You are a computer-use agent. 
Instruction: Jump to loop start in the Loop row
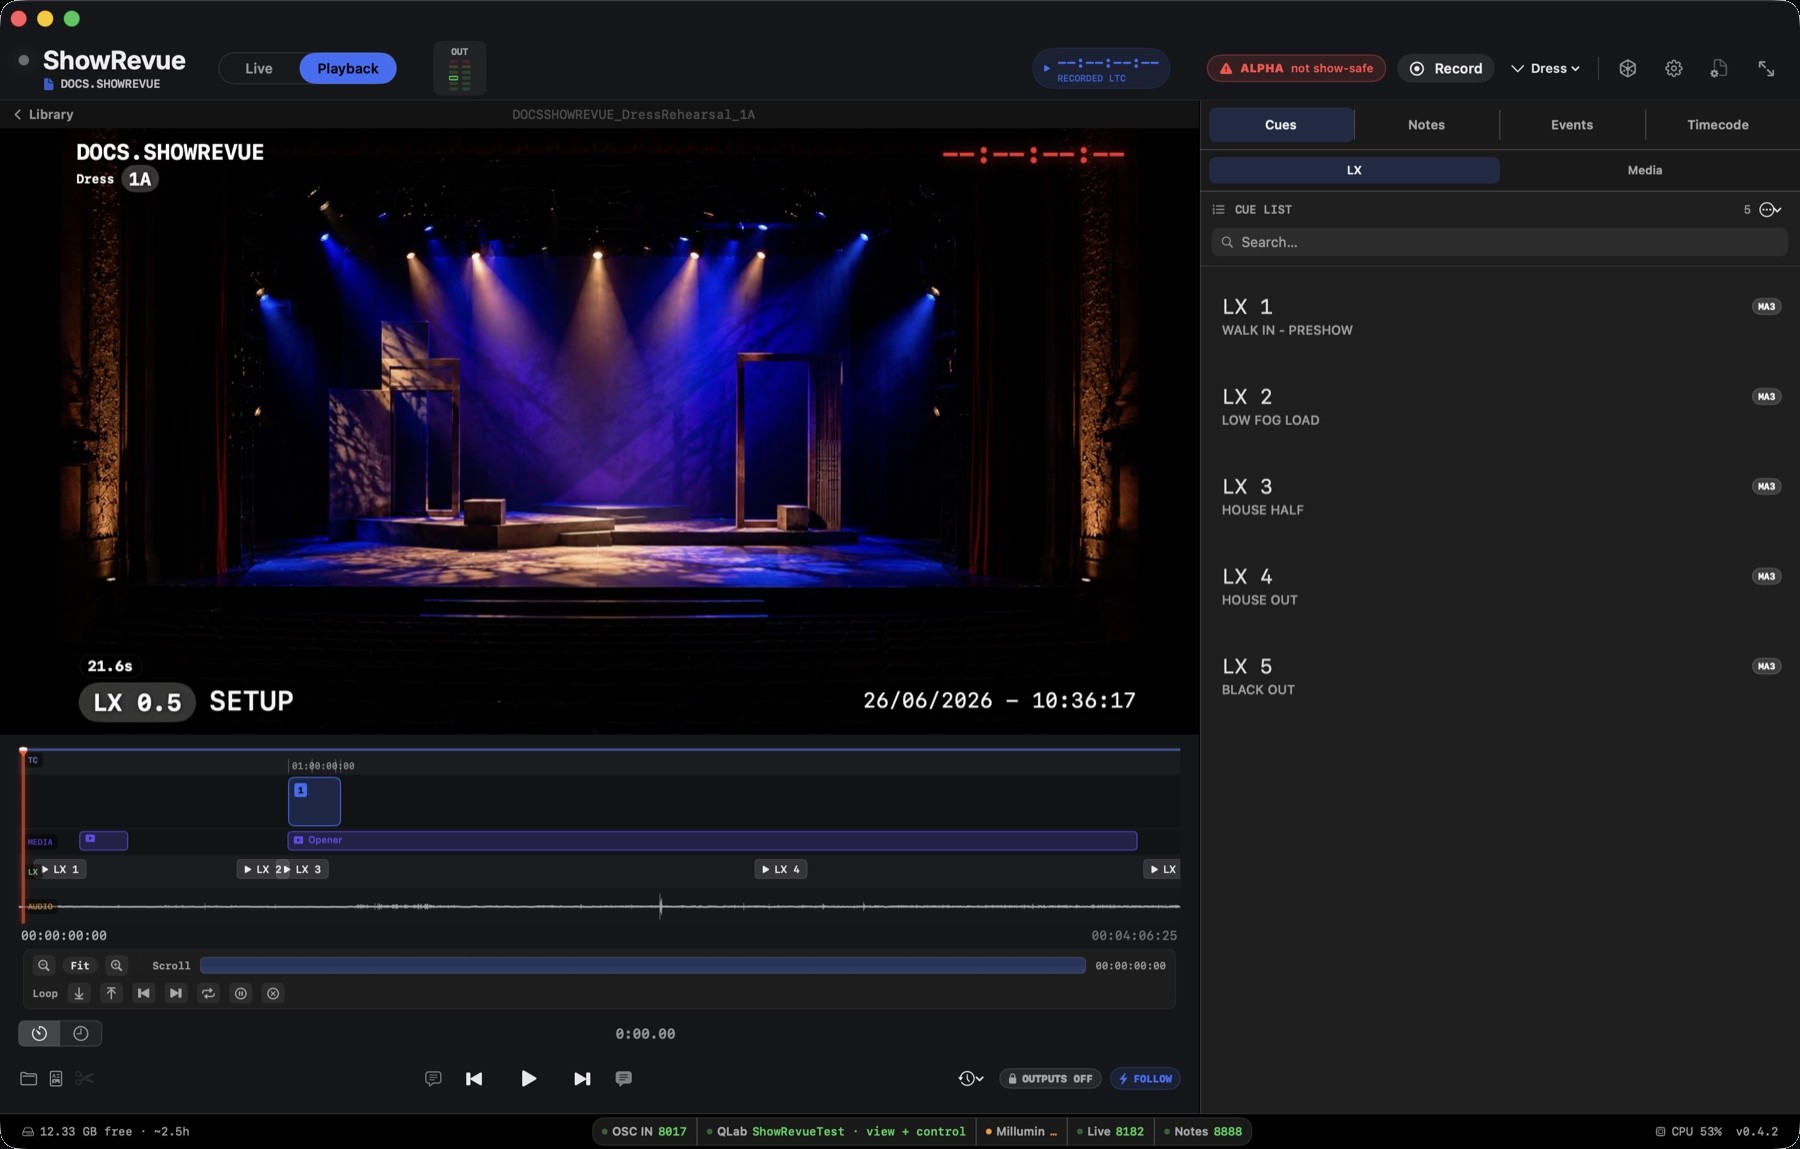pos(144,993)
